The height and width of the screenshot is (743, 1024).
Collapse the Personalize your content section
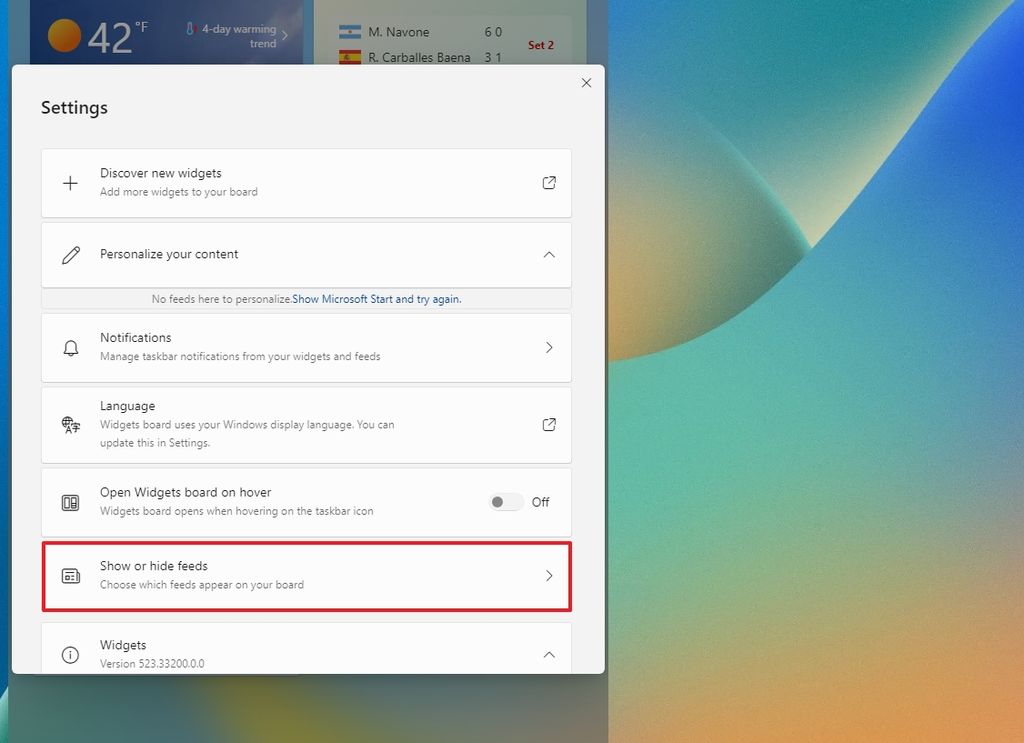pos(549,255)
